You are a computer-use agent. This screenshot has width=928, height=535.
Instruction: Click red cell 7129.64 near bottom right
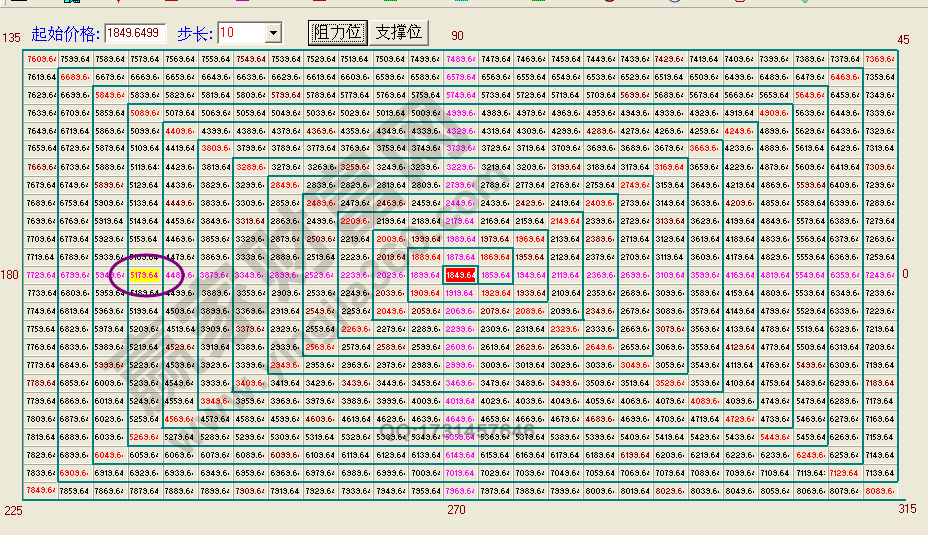click(x=844, y=472)
